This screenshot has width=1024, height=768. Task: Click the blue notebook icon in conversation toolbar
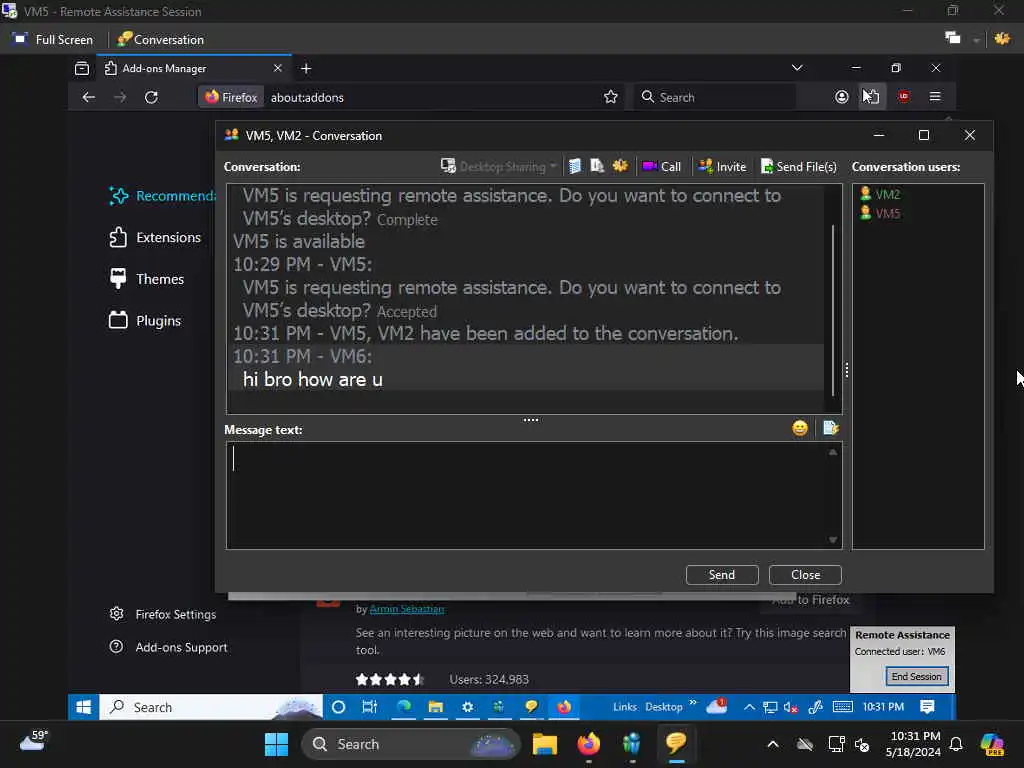(575, 166)
